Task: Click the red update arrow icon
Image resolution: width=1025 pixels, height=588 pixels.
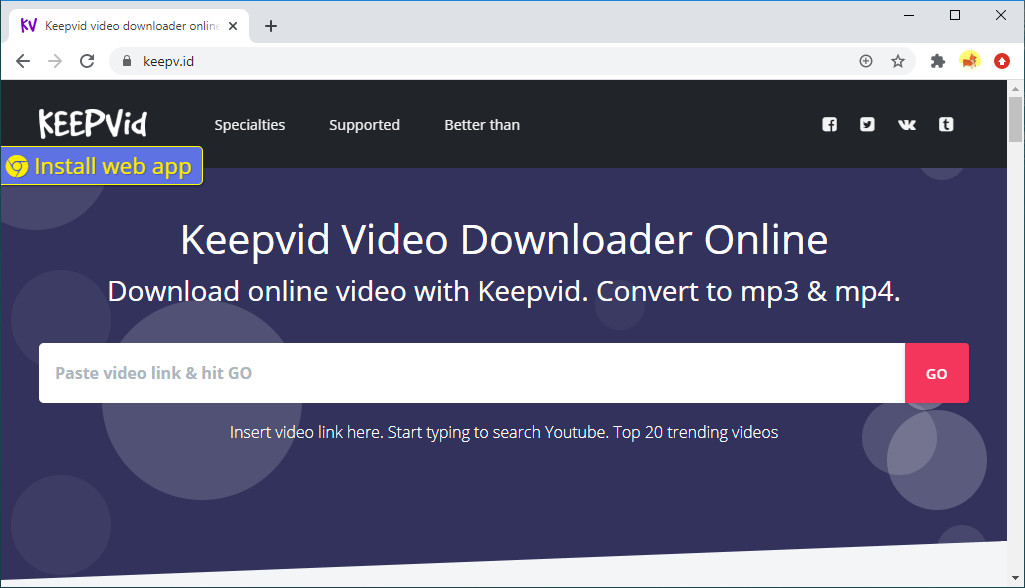Action: (x=1002, y=61)
